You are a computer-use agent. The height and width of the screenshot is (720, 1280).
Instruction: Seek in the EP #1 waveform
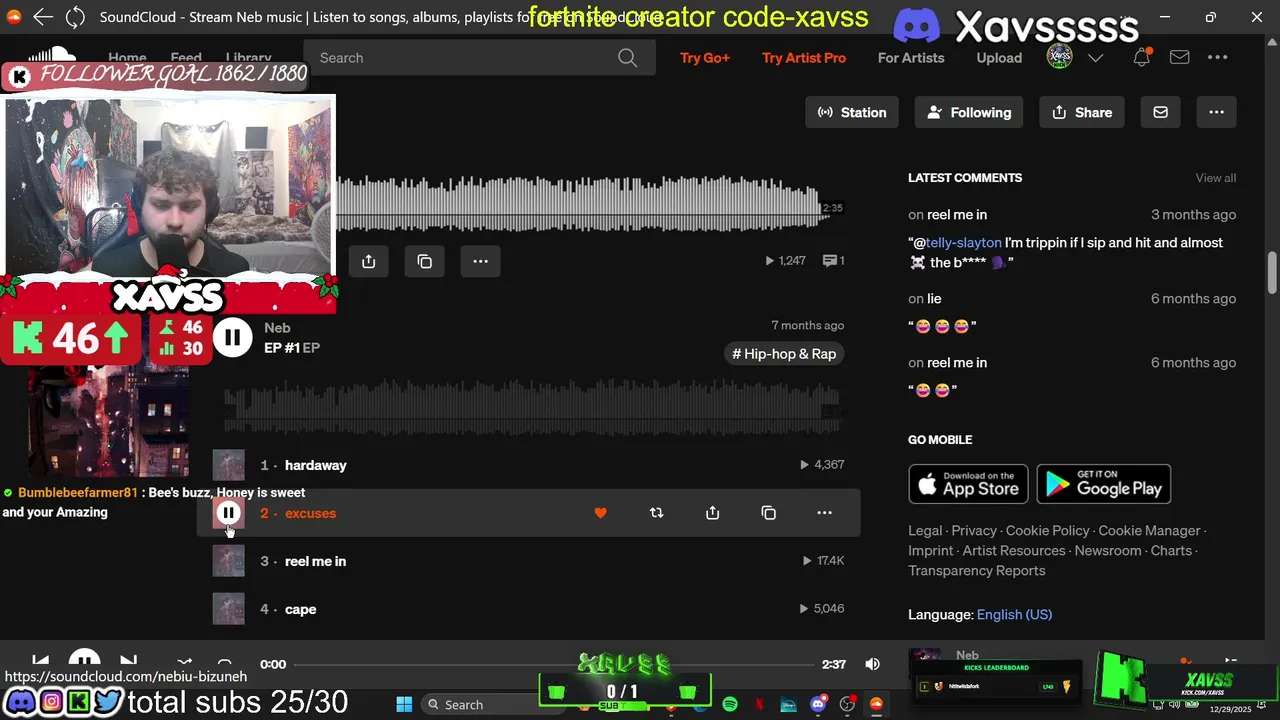click(x=532, y=408)
